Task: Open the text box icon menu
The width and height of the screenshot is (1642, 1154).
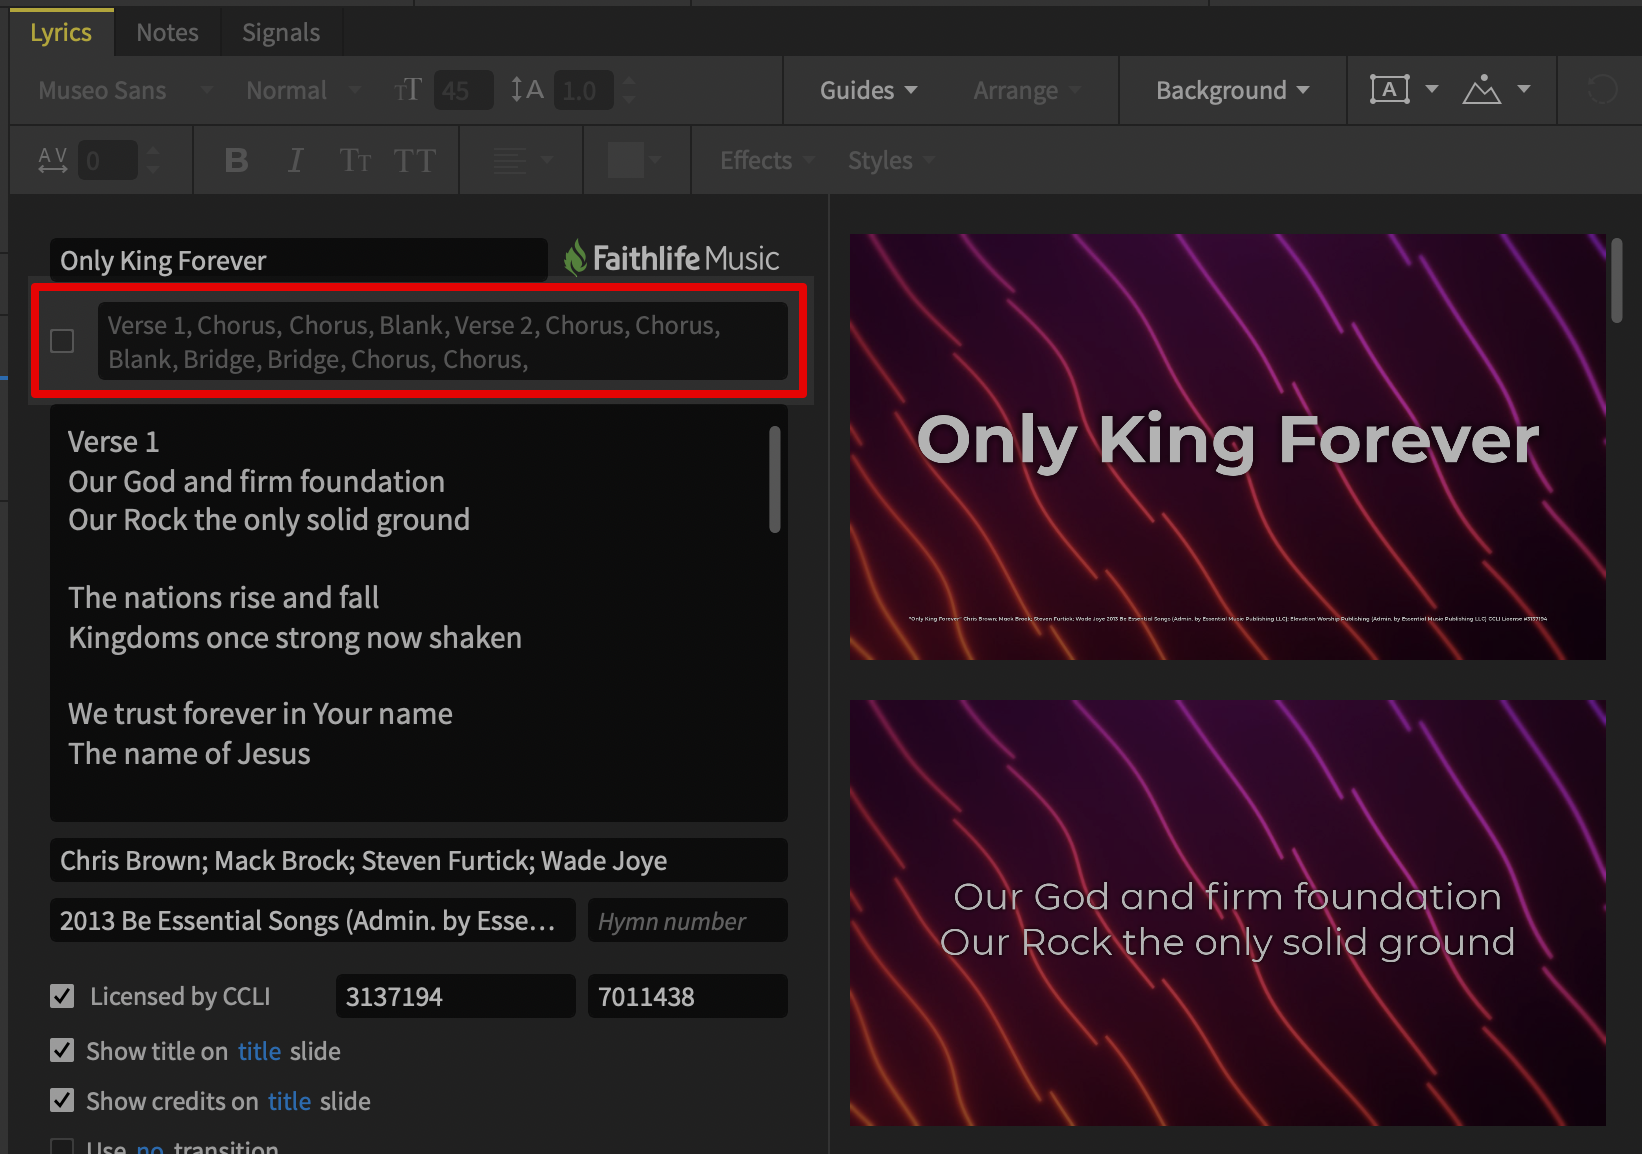Action: click(x=1403, y=90)
